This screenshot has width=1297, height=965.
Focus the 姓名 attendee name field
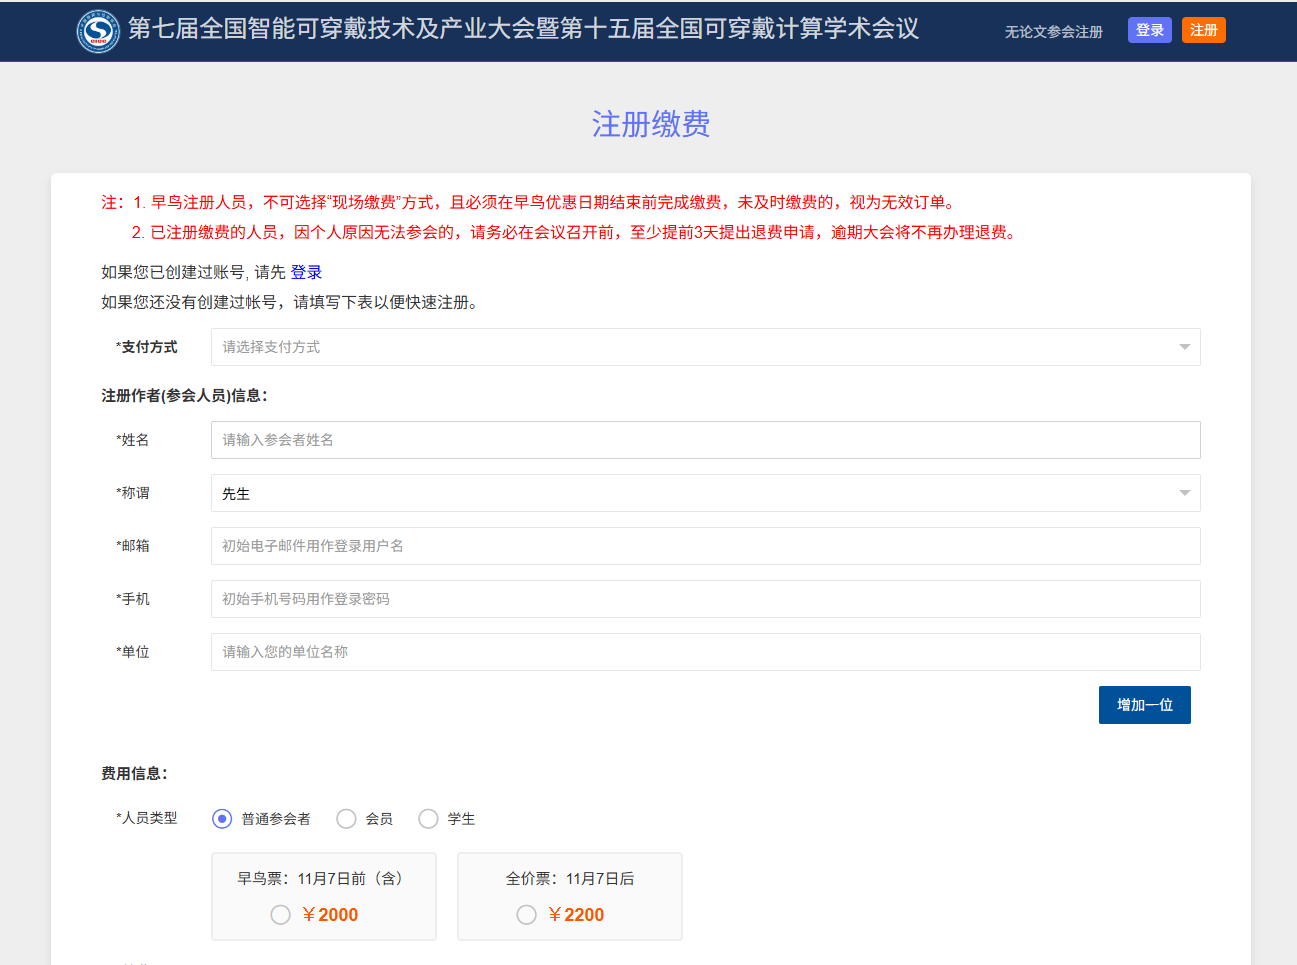pyautogui.click(x=705, y=440)
